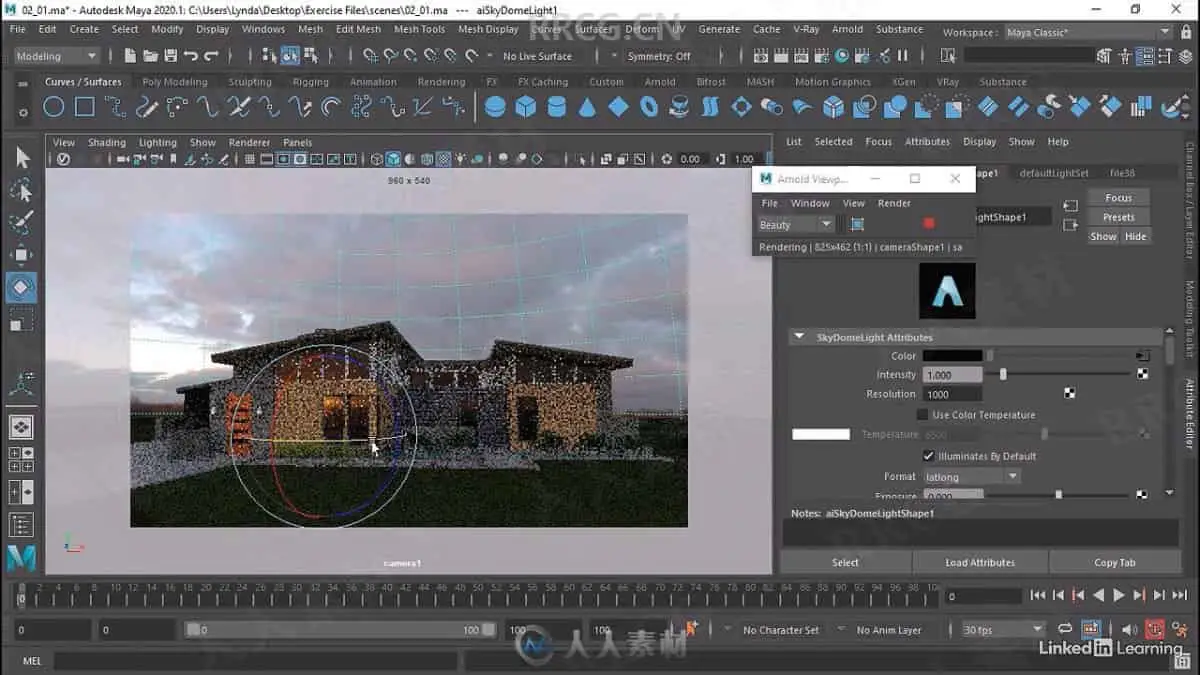
Task: Switch to the Poly Modeling shelf tab
Action: click(175, 82)
